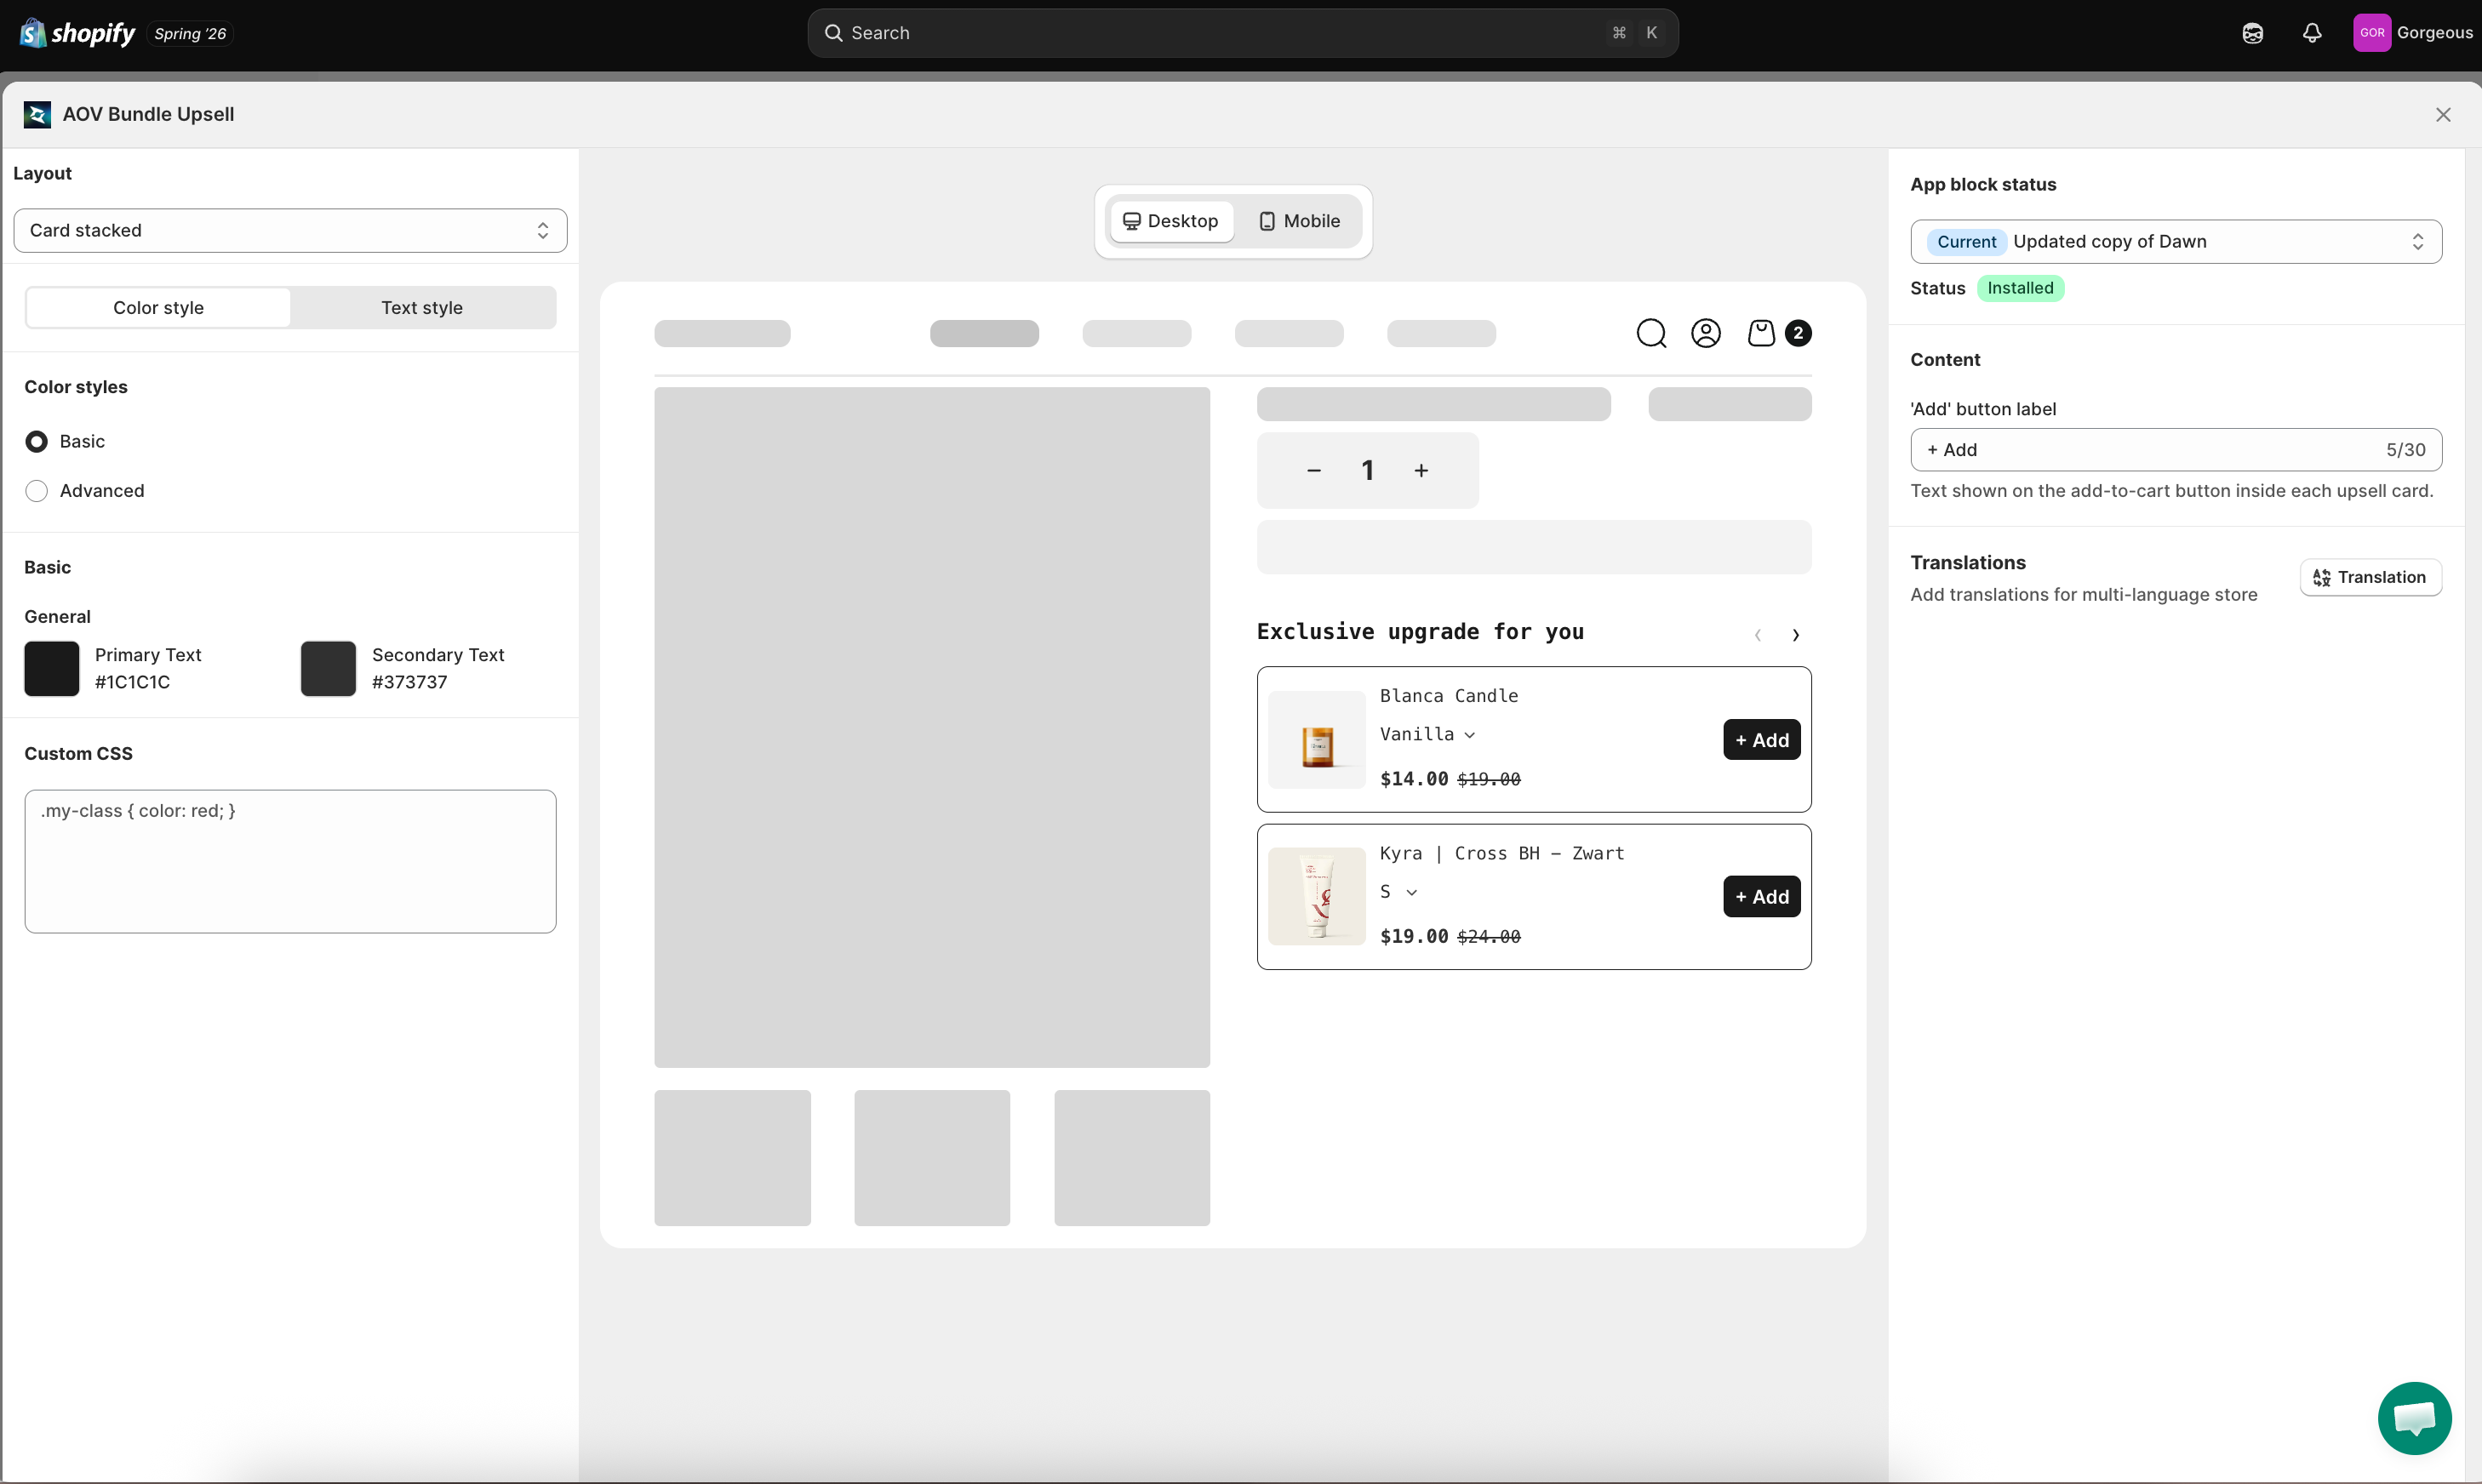Click the $14.00 price text
Image resolution: width=2482 pixels, height=1484 pixels.
1414,779
